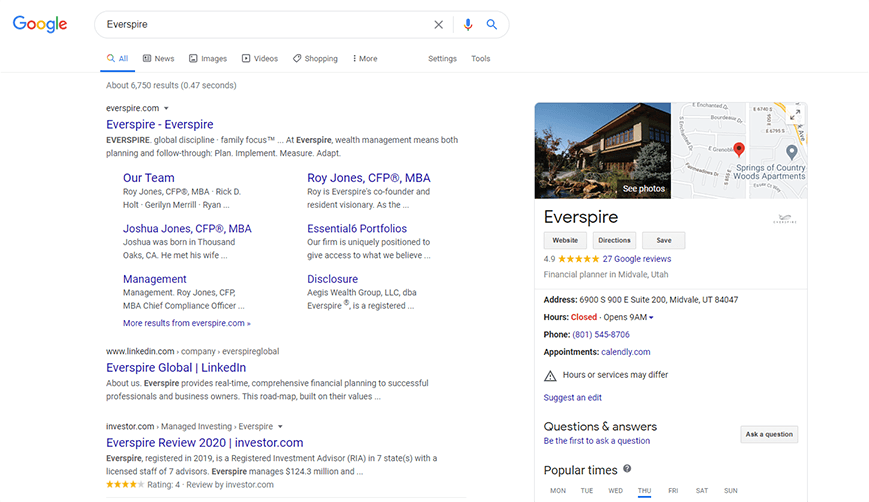Click Ask a question button
The height and width of the screenshot is (502, 869).
(769, 434)
